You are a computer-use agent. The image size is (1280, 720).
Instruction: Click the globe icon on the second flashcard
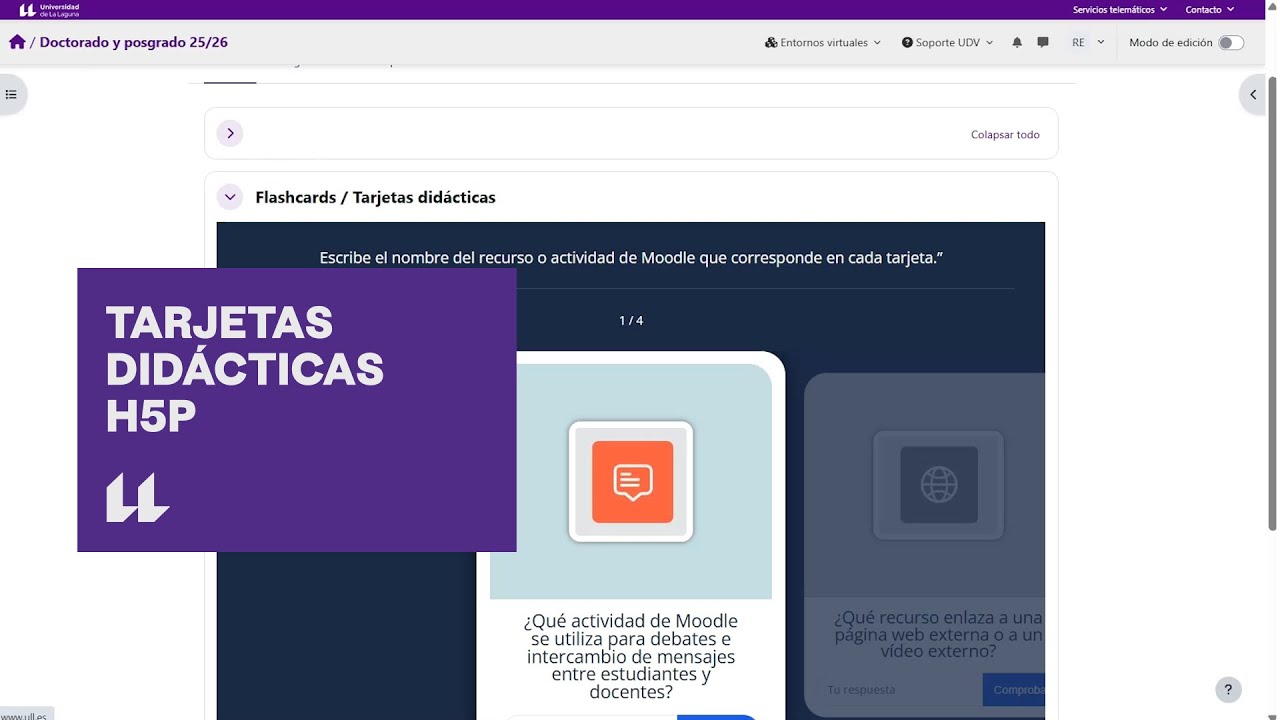click(x=939, y=485)
